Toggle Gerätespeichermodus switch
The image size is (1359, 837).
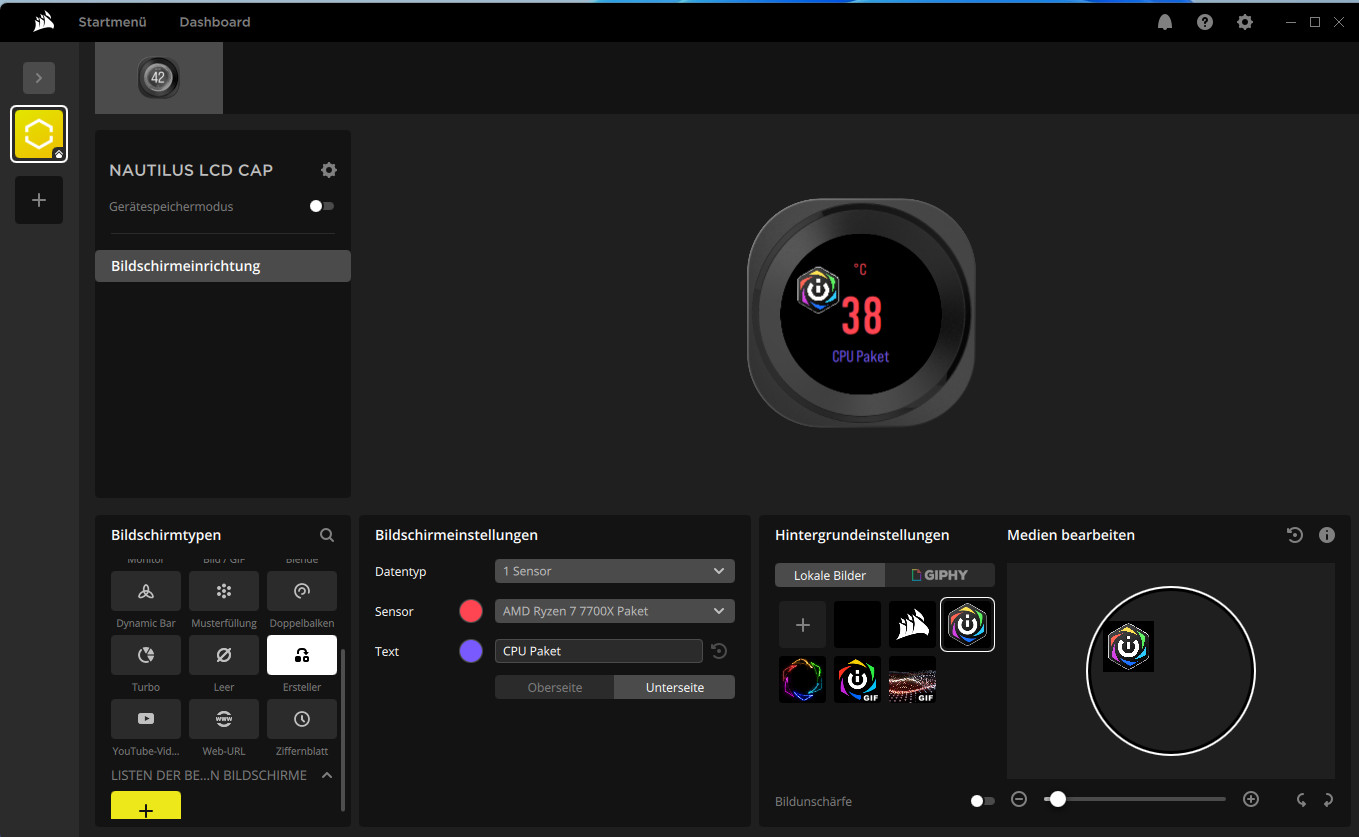click(322, 206)
